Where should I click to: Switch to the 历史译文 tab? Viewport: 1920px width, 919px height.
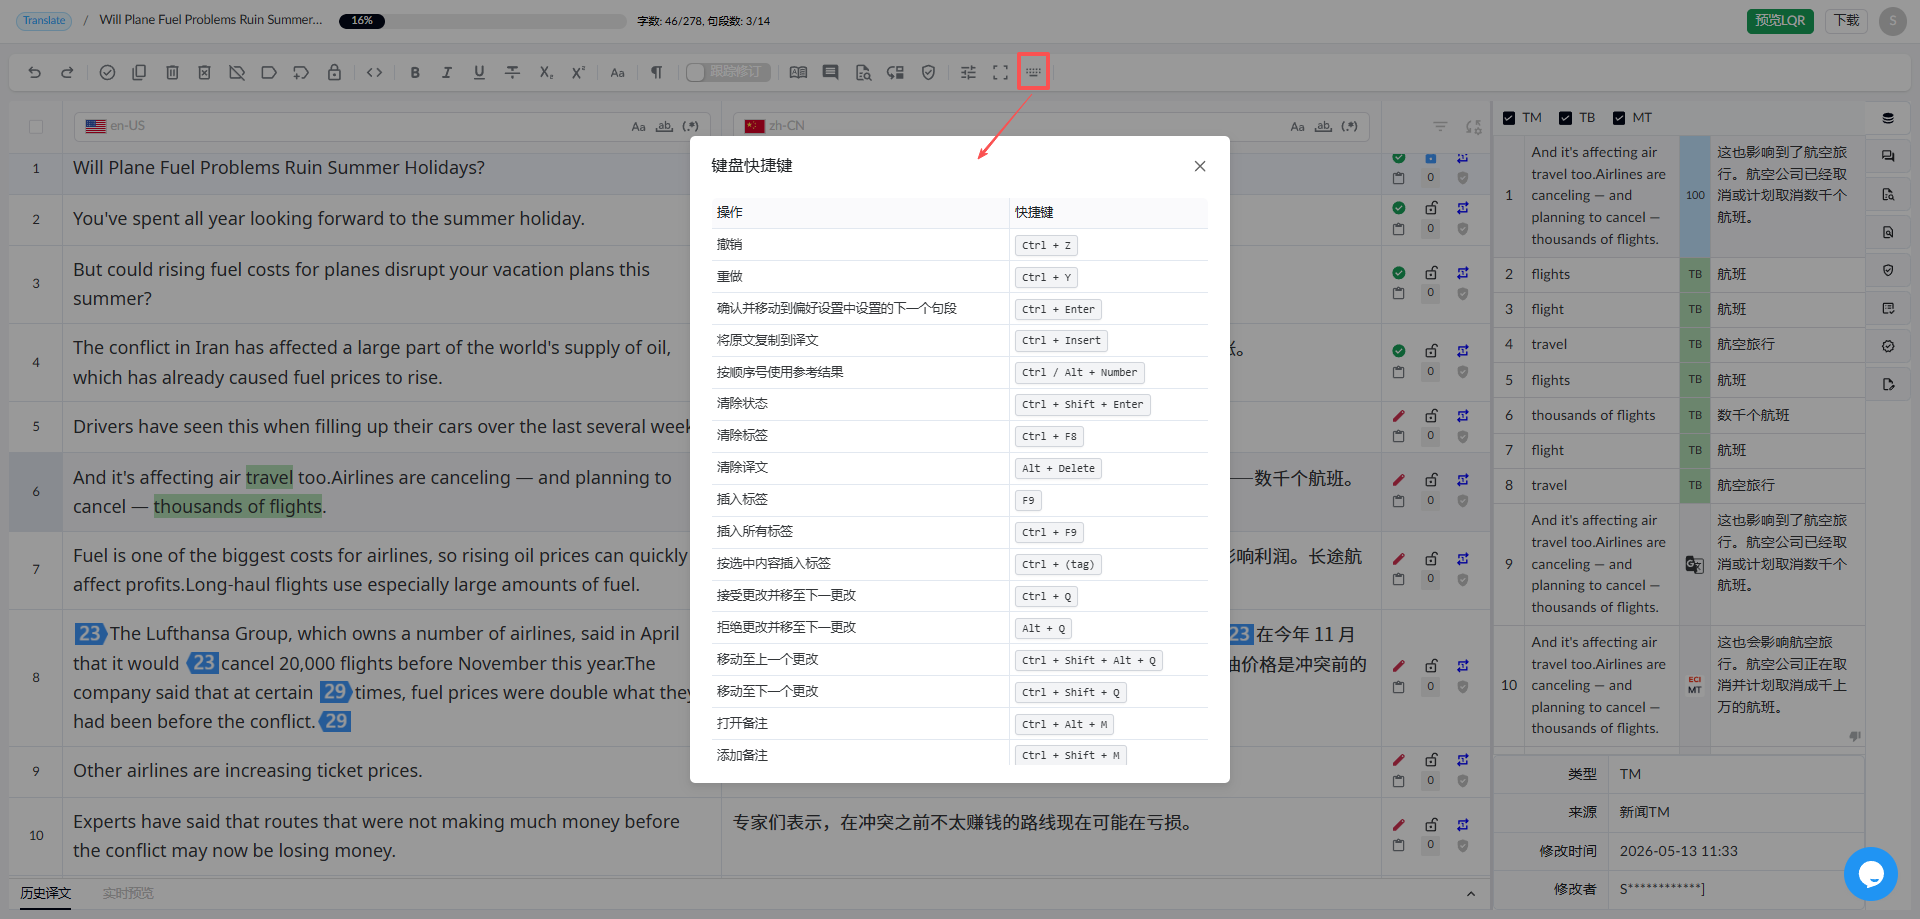tap(46, 893)
